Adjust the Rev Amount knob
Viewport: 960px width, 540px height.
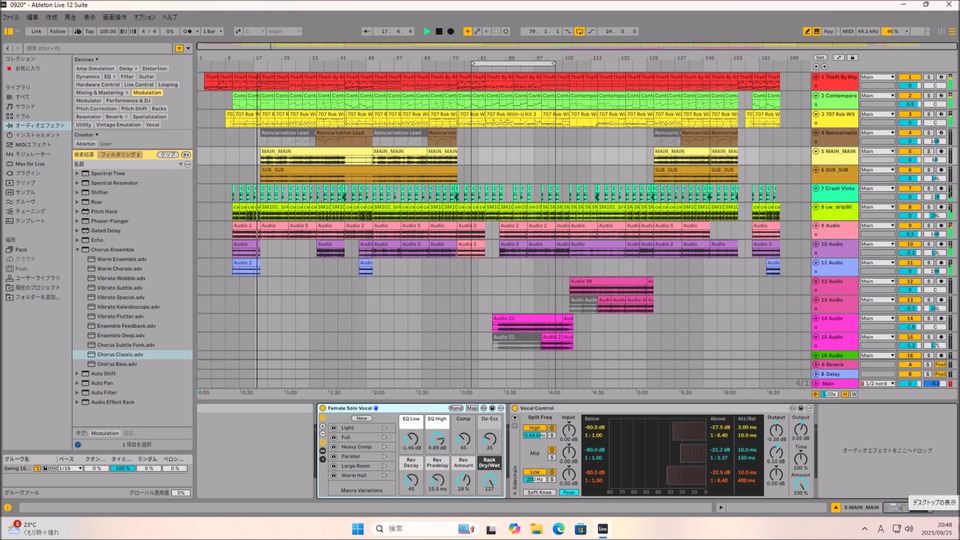[x=463, y=479]
